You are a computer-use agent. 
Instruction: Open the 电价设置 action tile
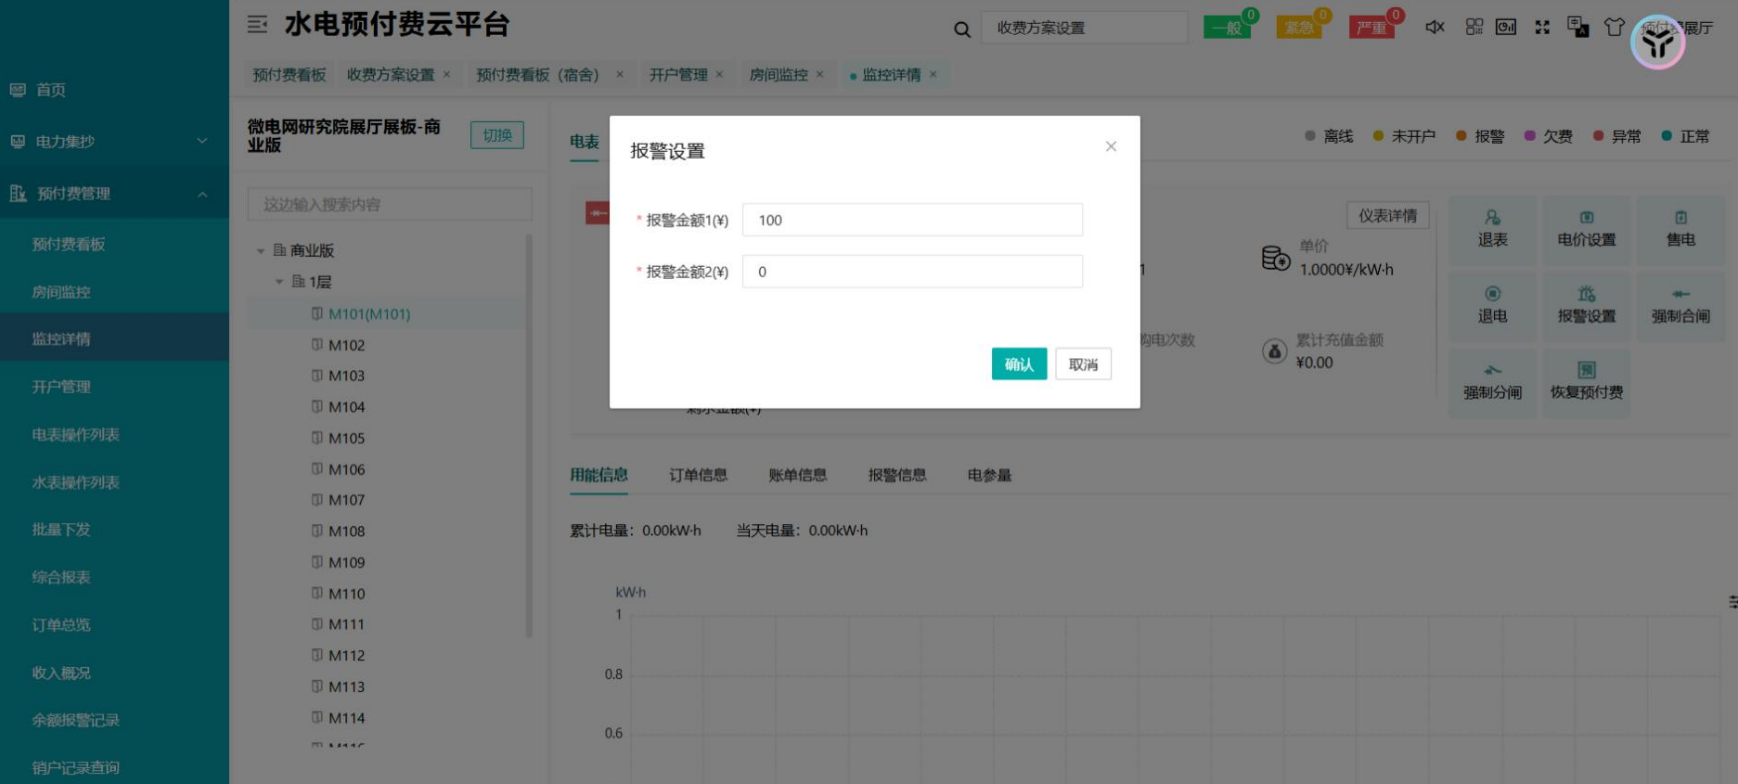pyautogui.click(x=1587, y=230)
